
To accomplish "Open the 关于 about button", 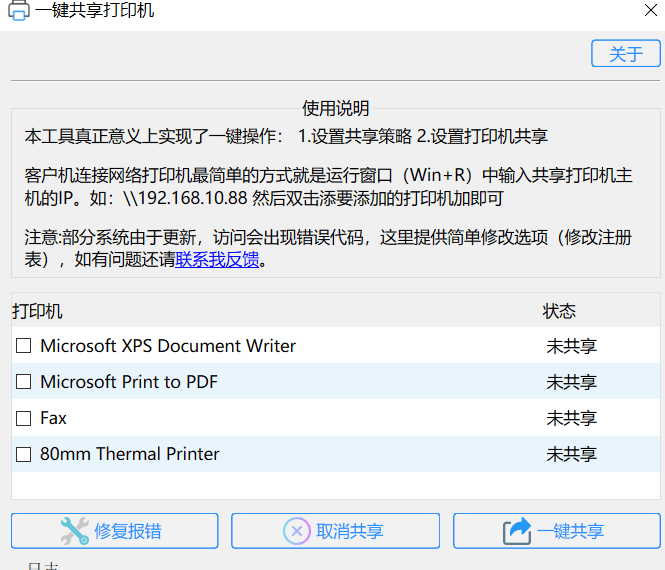I will point(626,53).
